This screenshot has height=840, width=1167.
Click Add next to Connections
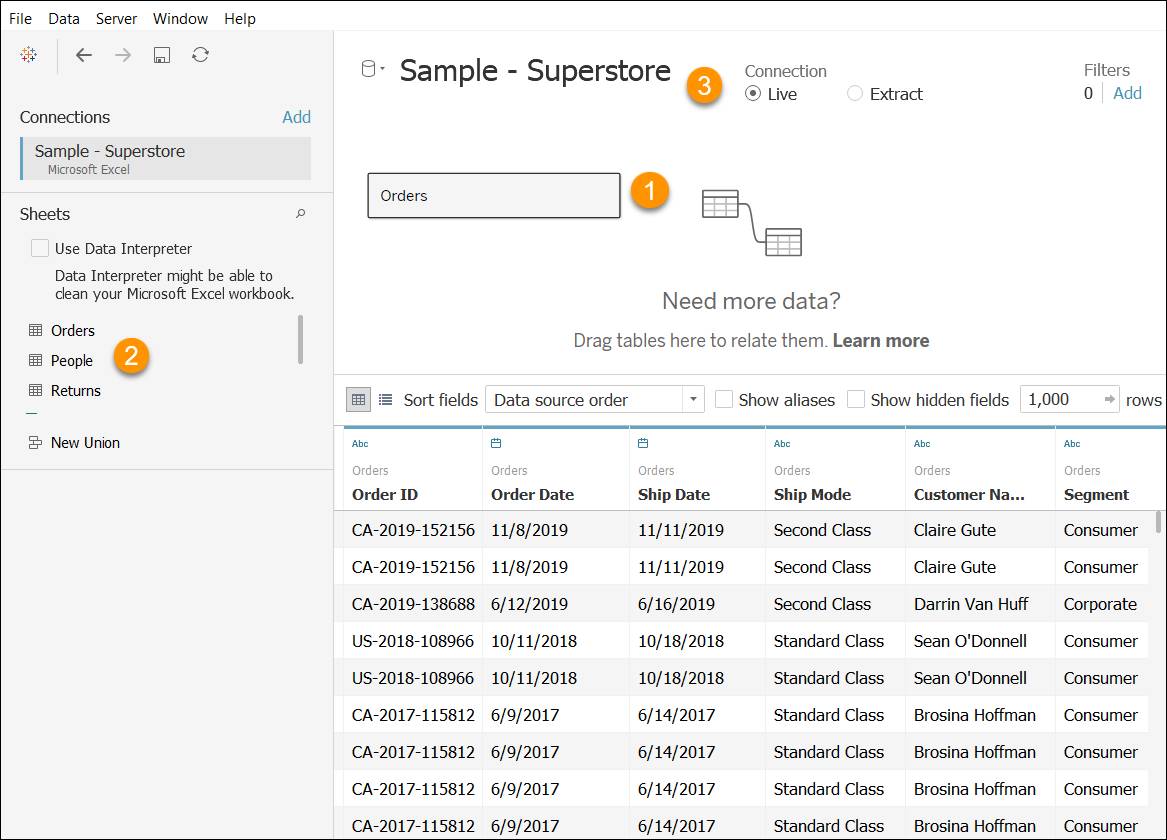(x=296, y=117)
